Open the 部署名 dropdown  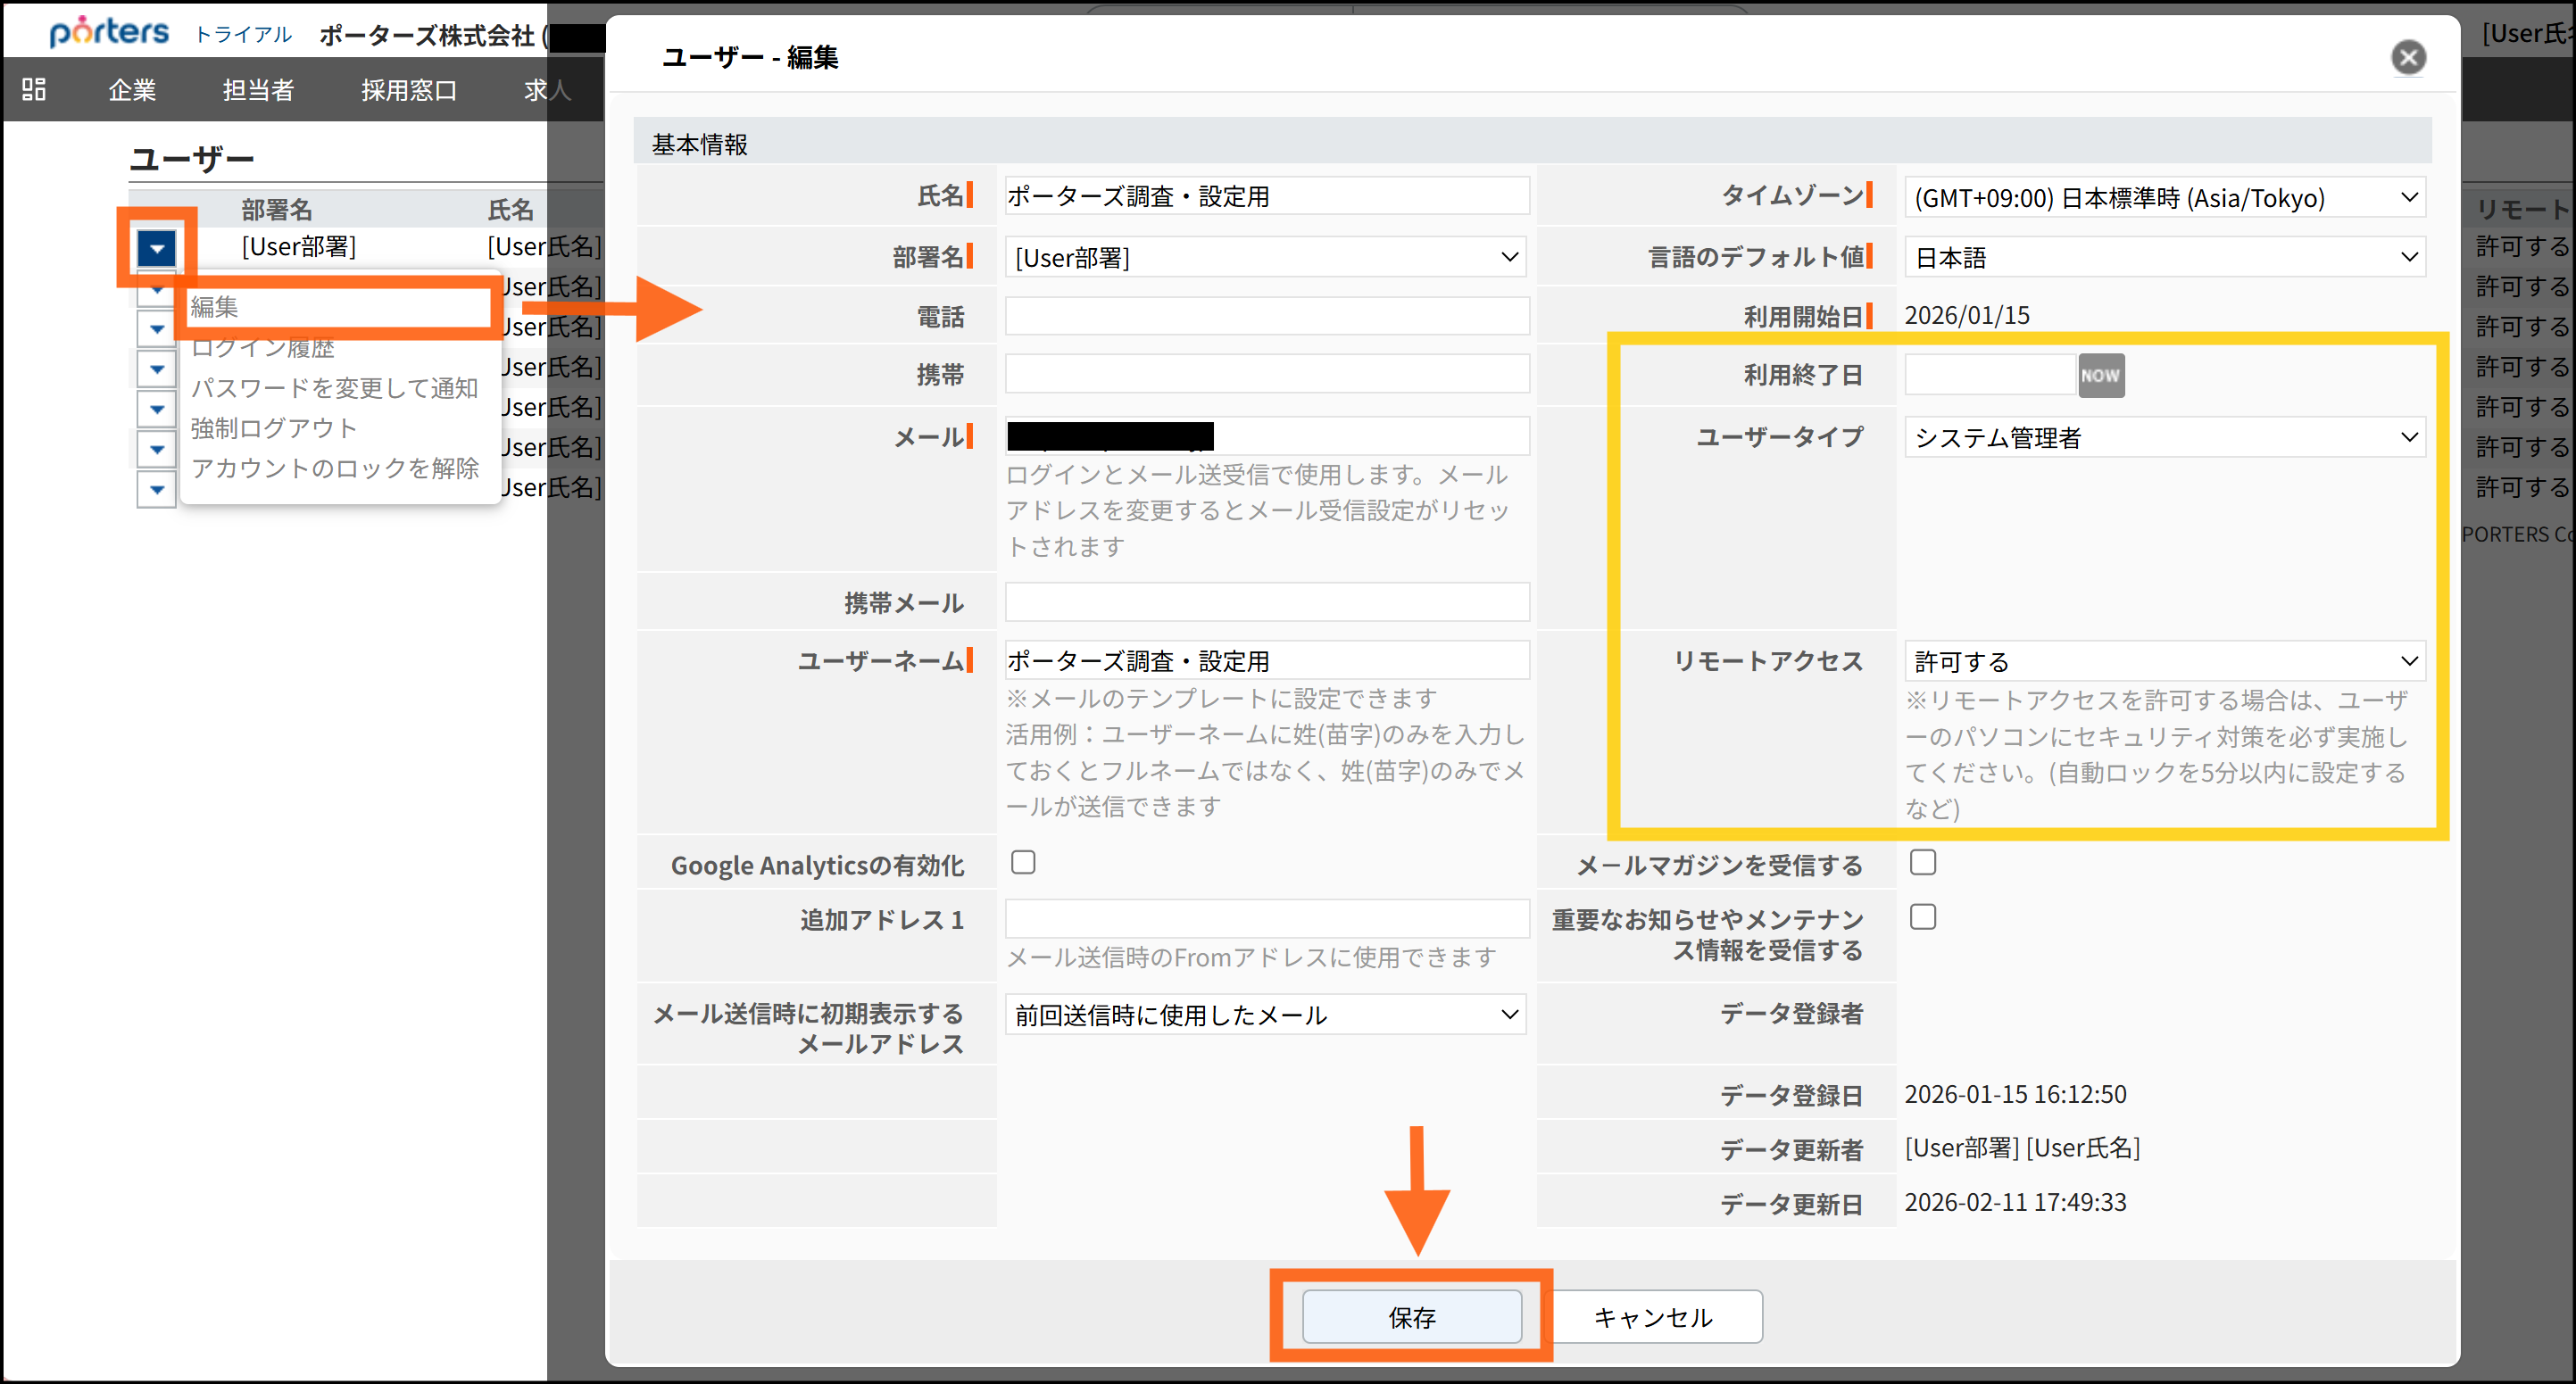(x=1265, y=257)
